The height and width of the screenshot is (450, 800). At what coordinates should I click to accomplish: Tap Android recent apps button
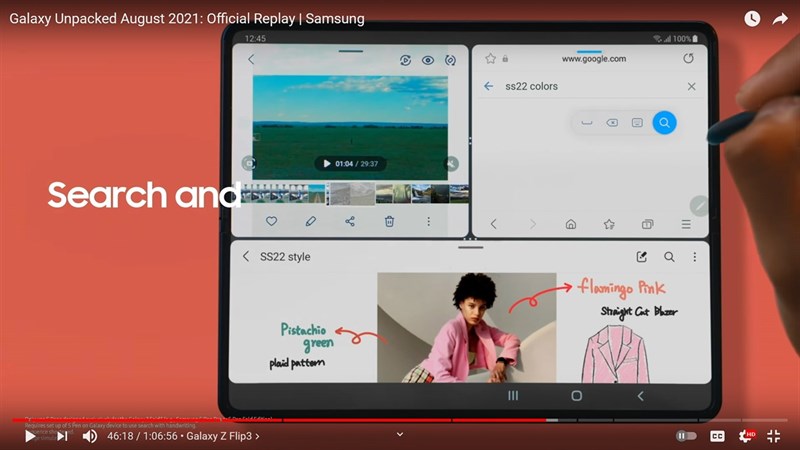click(x=513, y=395)
